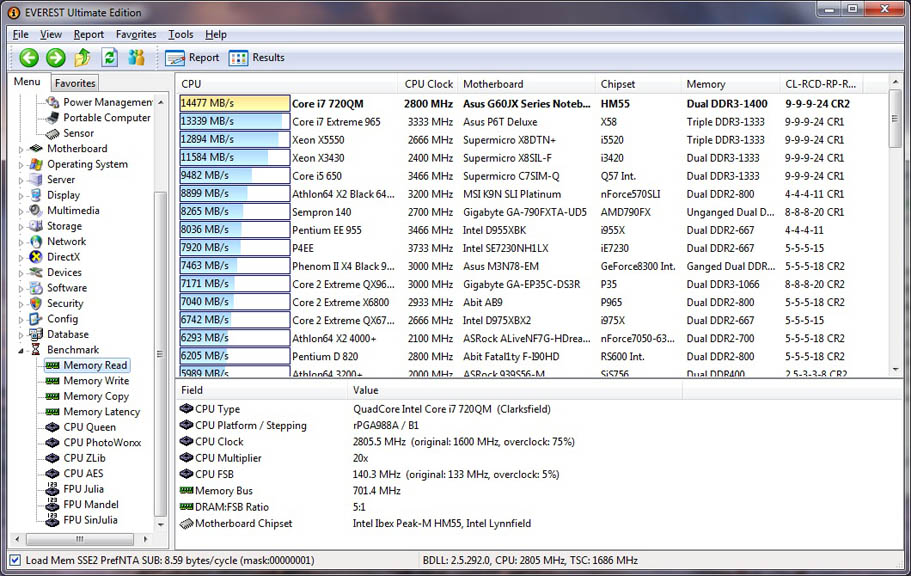
Task: Select the Benchmark hourglass icon
Action: 36,350
